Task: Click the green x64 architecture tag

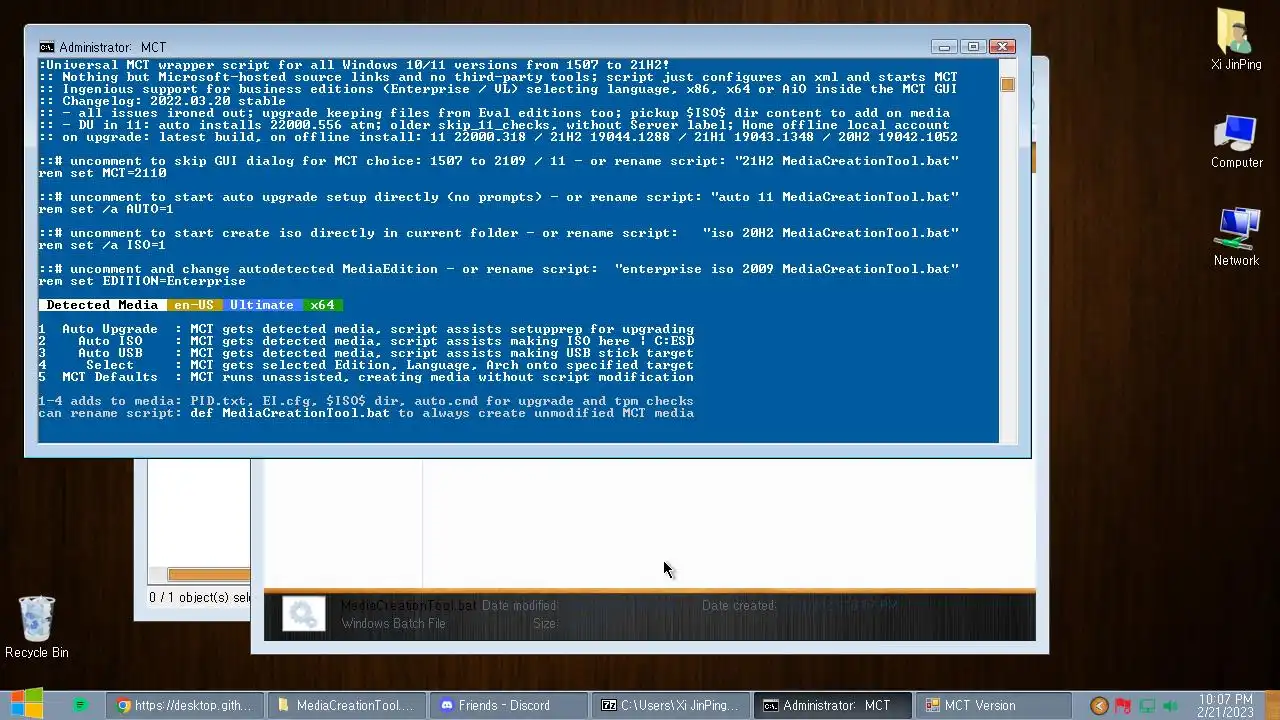Action: pos(322,305)
